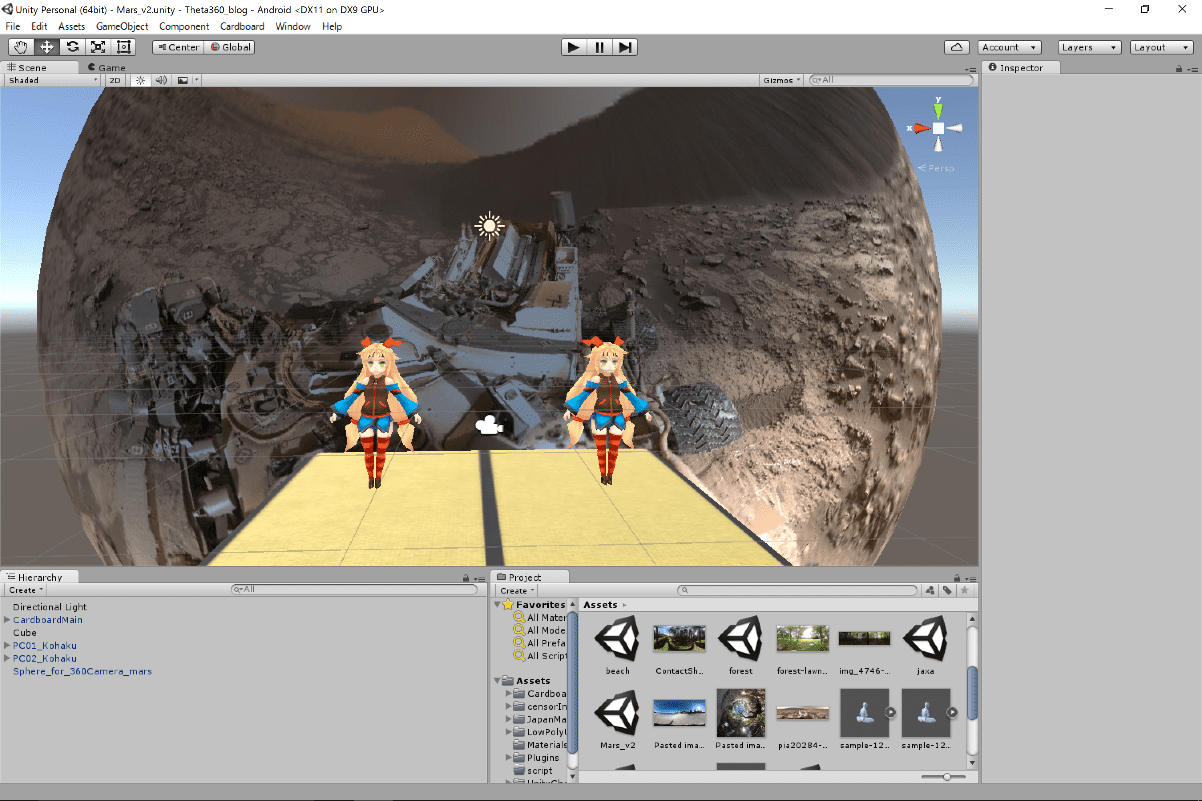Image resolution: width=1202 pixels, height=801 pixels.
Task: Toggle scene lighting
Action: point(140,80)
